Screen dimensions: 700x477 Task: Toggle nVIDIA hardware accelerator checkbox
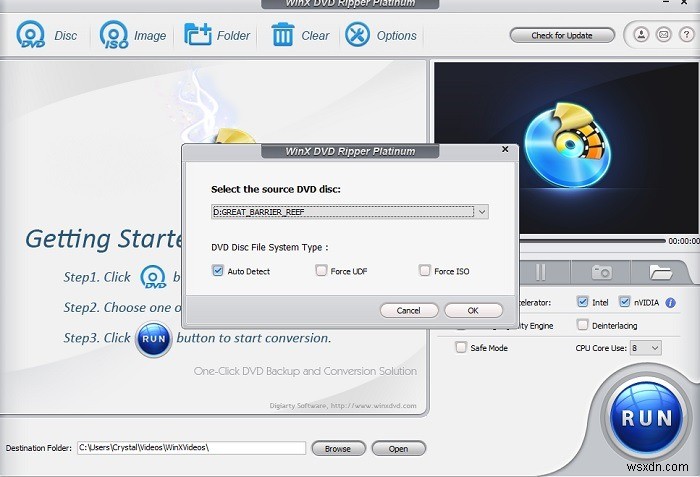pos(624,301)
